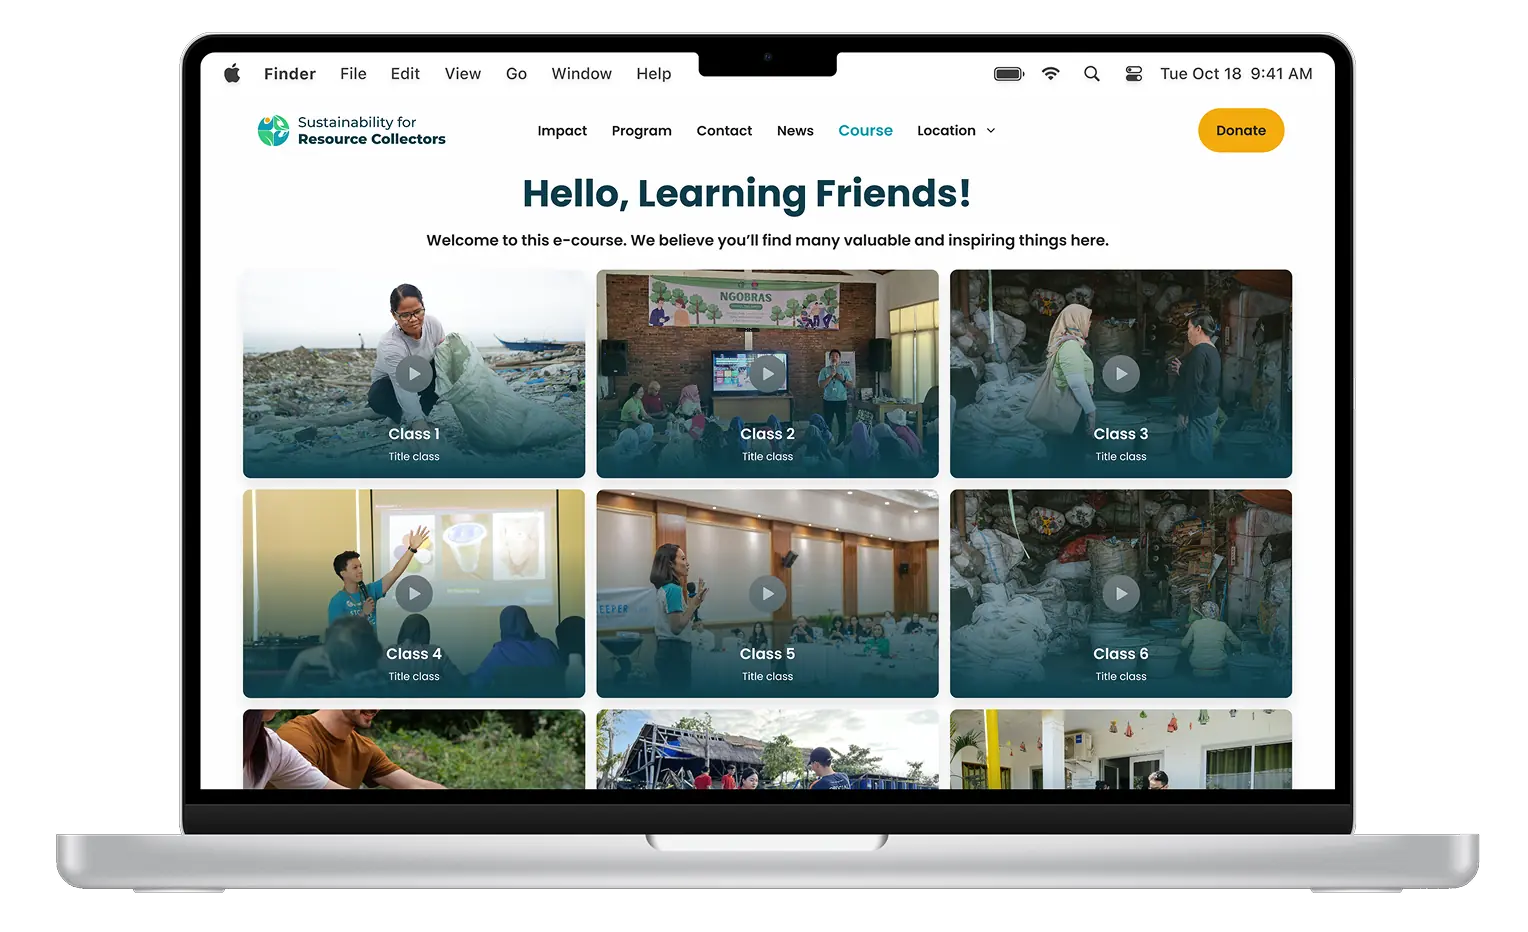This screenshot has height=932, width=1528.
Task: Play the Class 1 video
Action: [x=414, y=374]
